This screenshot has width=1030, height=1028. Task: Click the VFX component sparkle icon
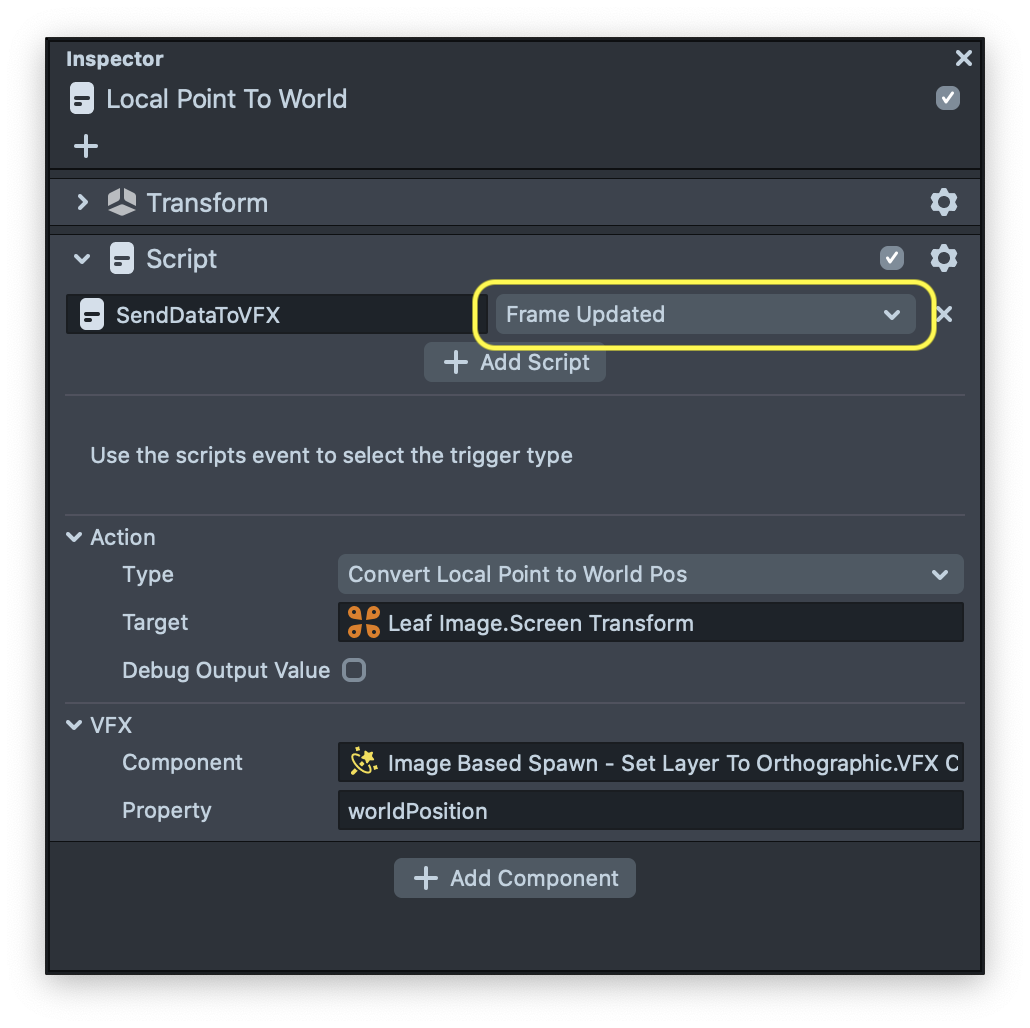[364, 763]
